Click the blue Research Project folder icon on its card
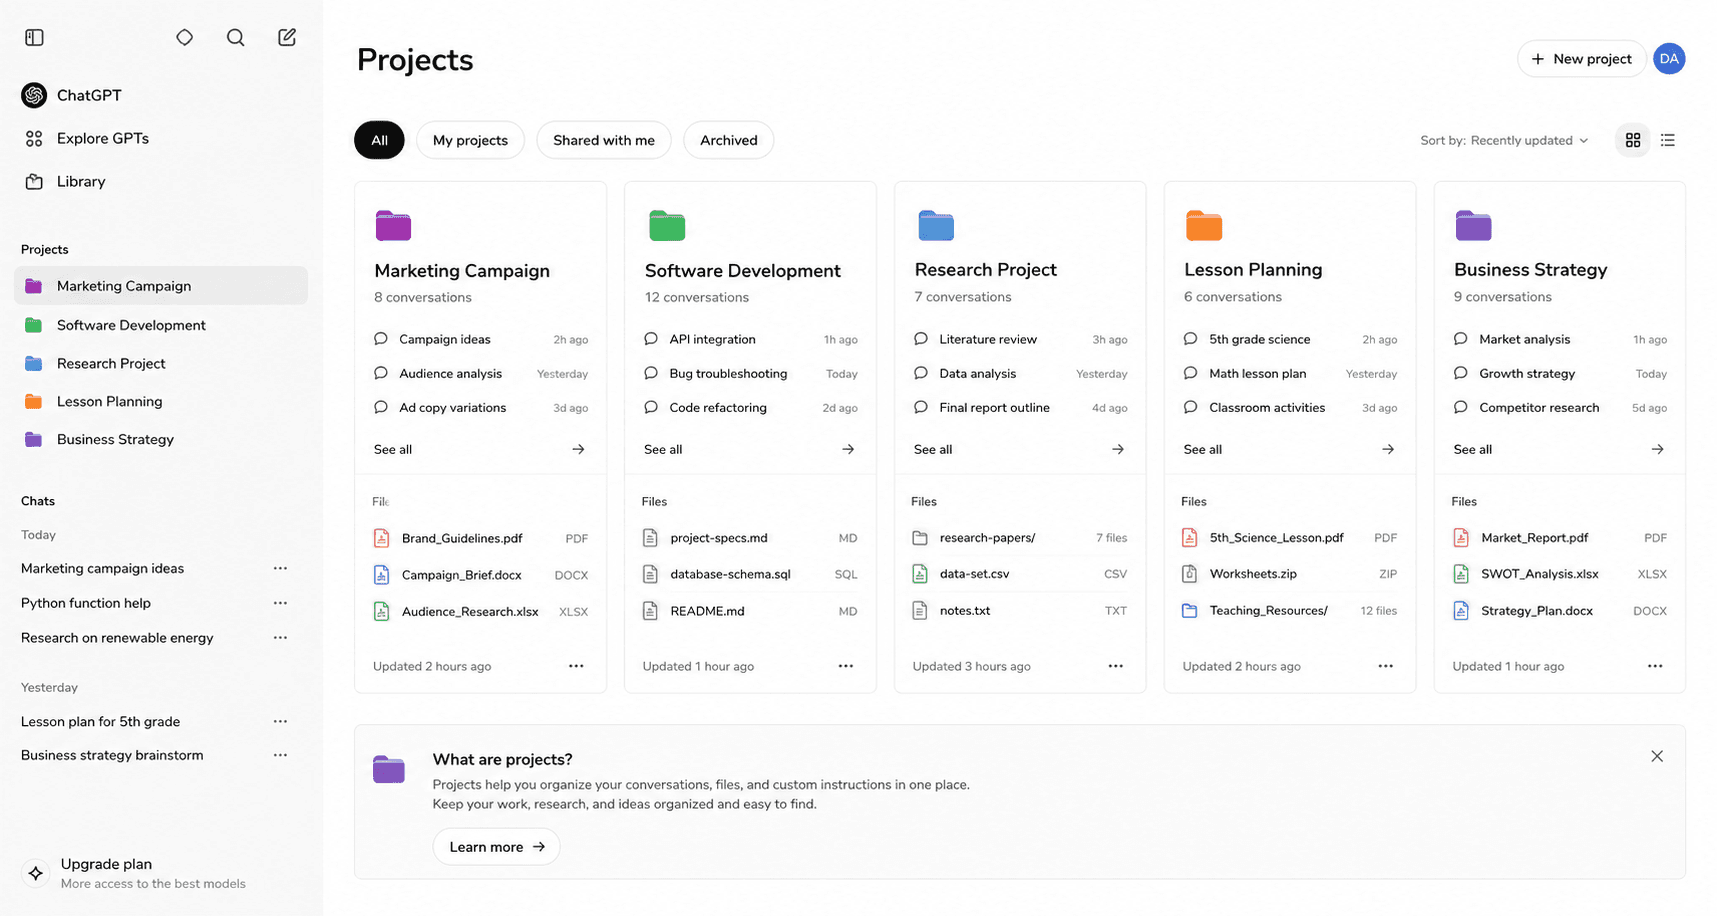The width and height of the screenshot is (1717, 916). [x=936, y=226]
